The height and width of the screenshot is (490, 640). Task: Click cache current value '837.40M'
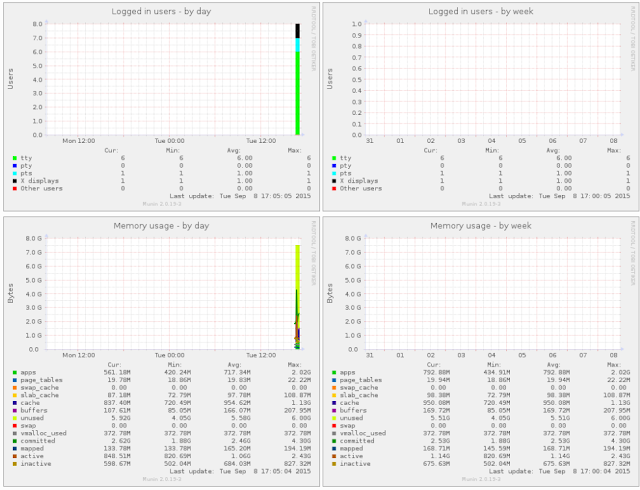click(x=117, y=403)
